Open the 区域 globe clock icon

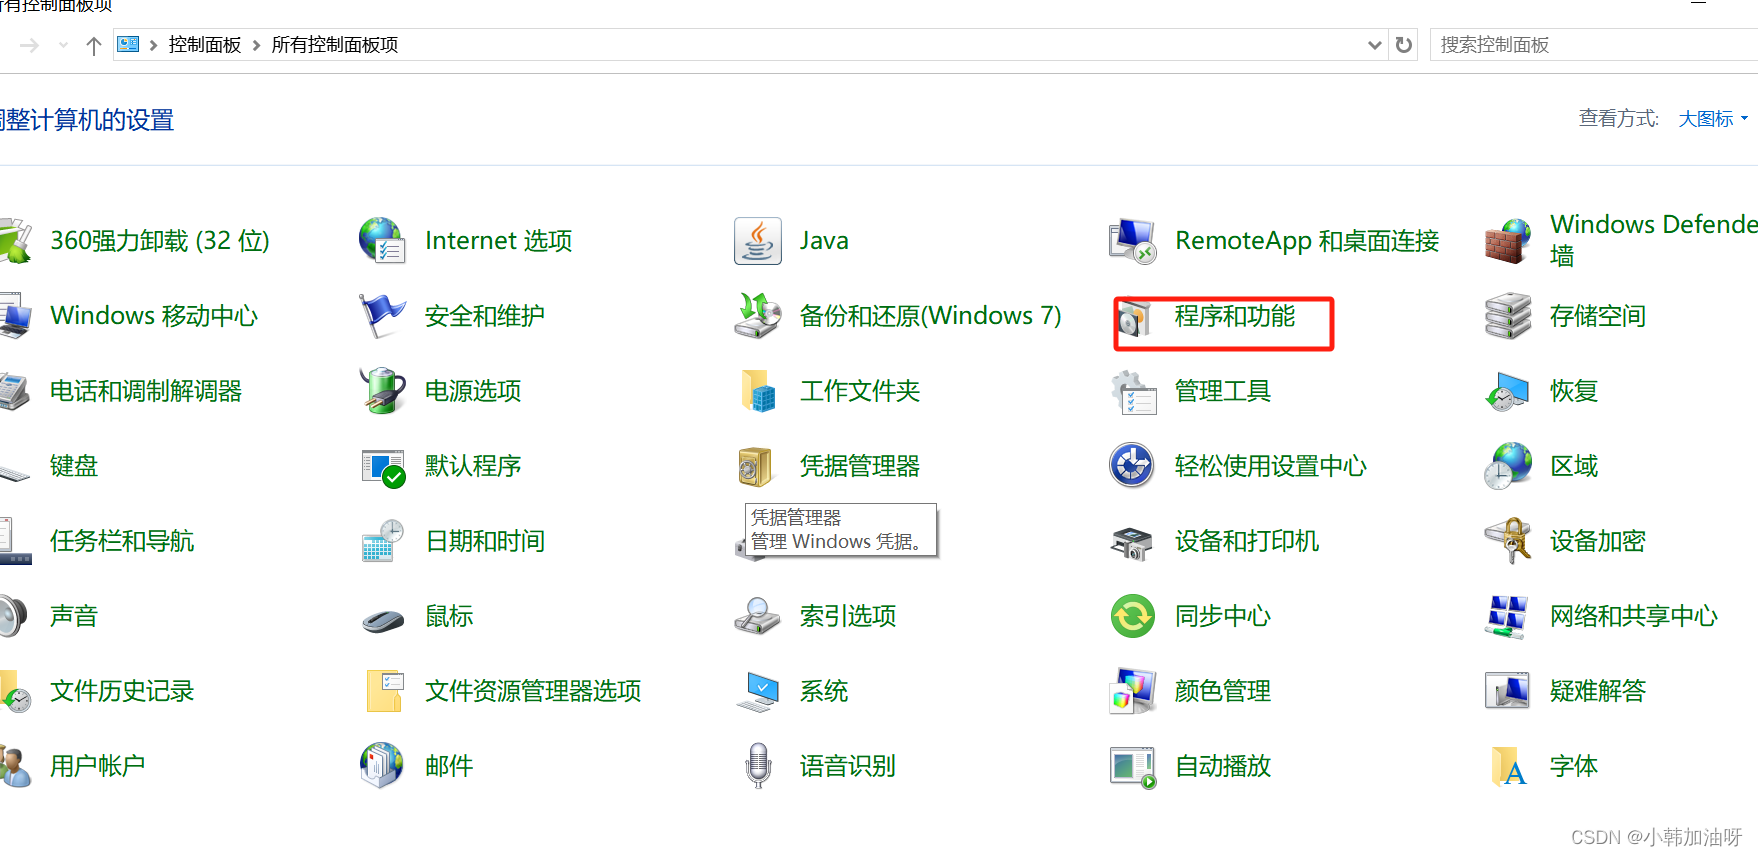tap(1508, 466)
